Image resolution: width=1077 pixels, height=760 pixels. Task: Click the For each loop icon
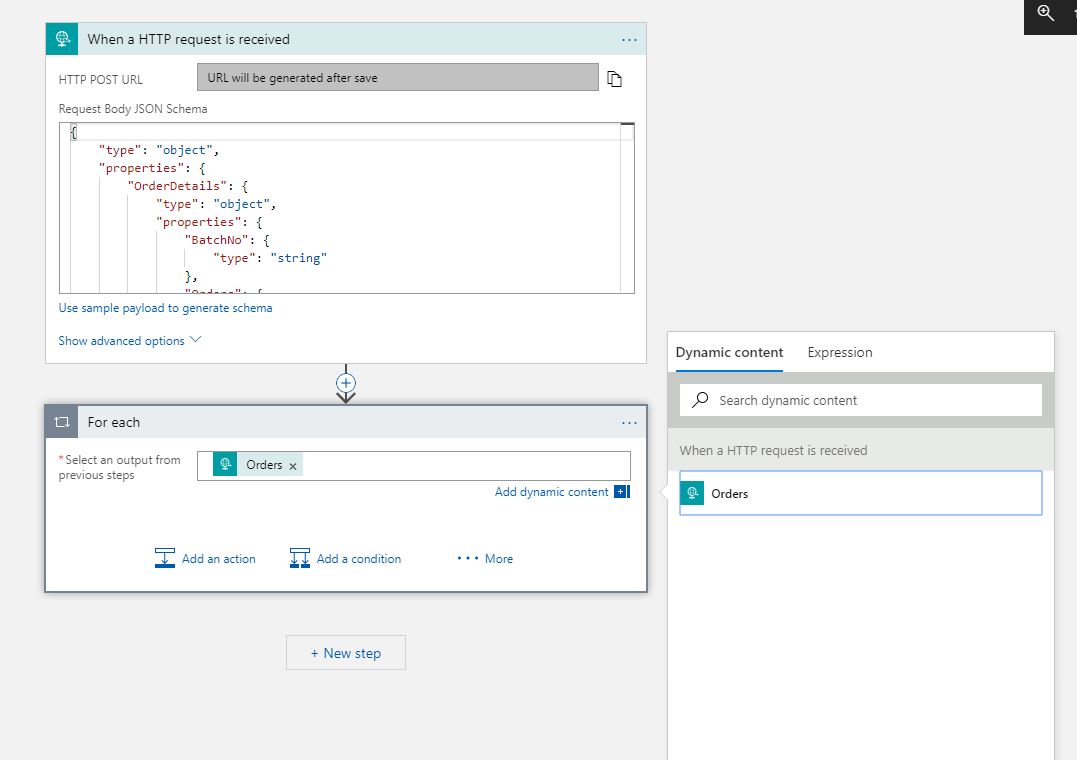point(62,422)
